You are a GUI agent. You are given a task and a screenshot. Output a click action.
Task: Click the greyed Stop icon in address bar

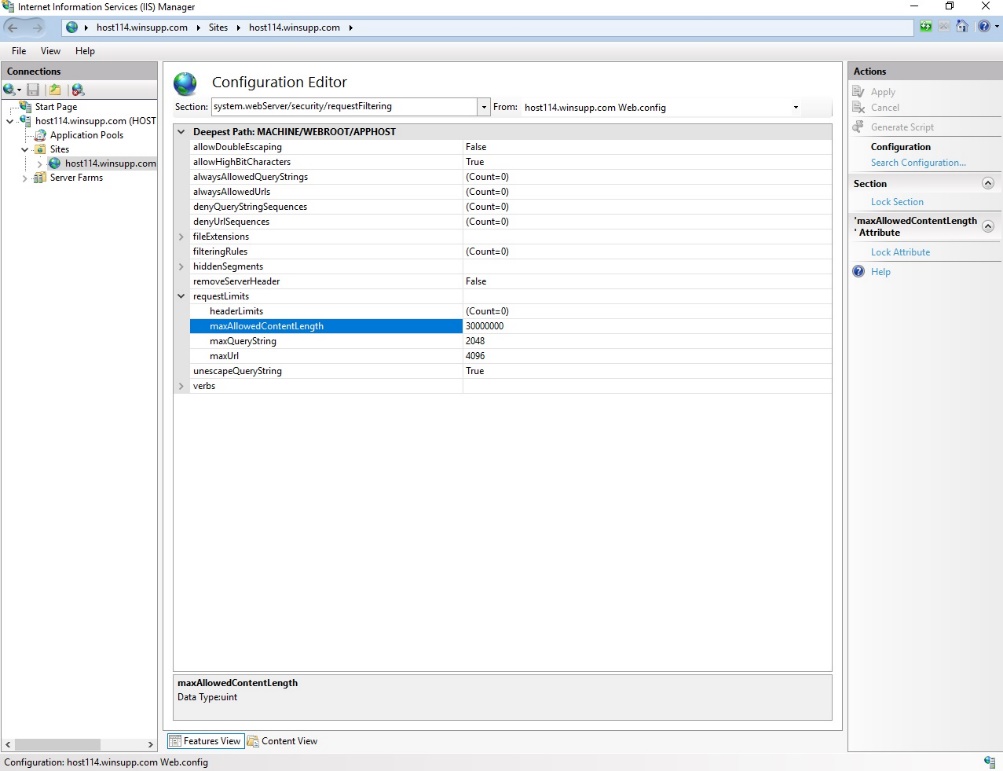point(944,26)
